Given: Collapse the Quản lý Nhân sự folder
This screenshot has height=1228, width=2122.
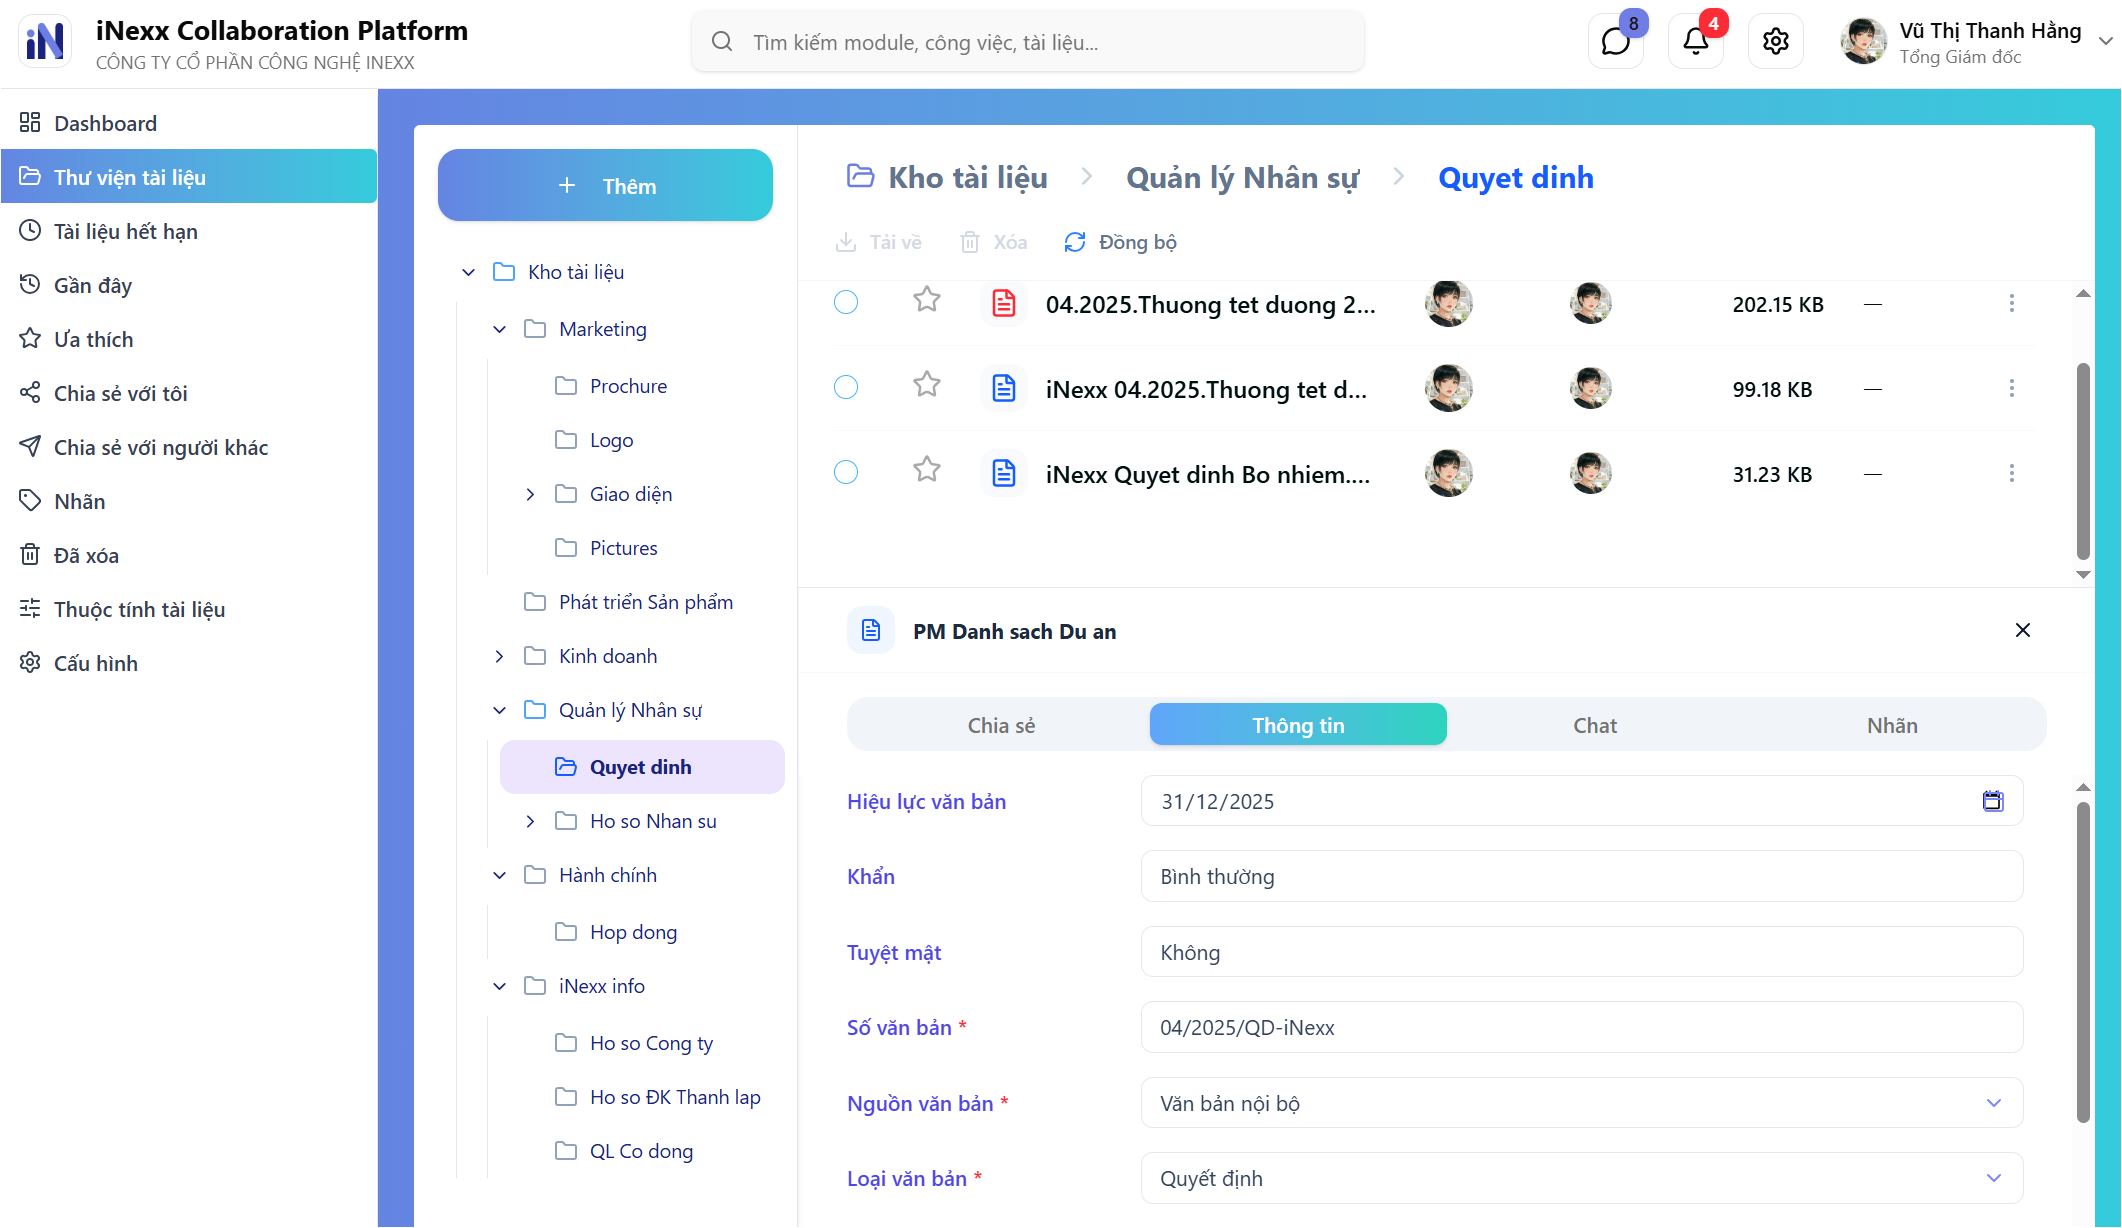Looking at the screenshot, I should 499,709.
